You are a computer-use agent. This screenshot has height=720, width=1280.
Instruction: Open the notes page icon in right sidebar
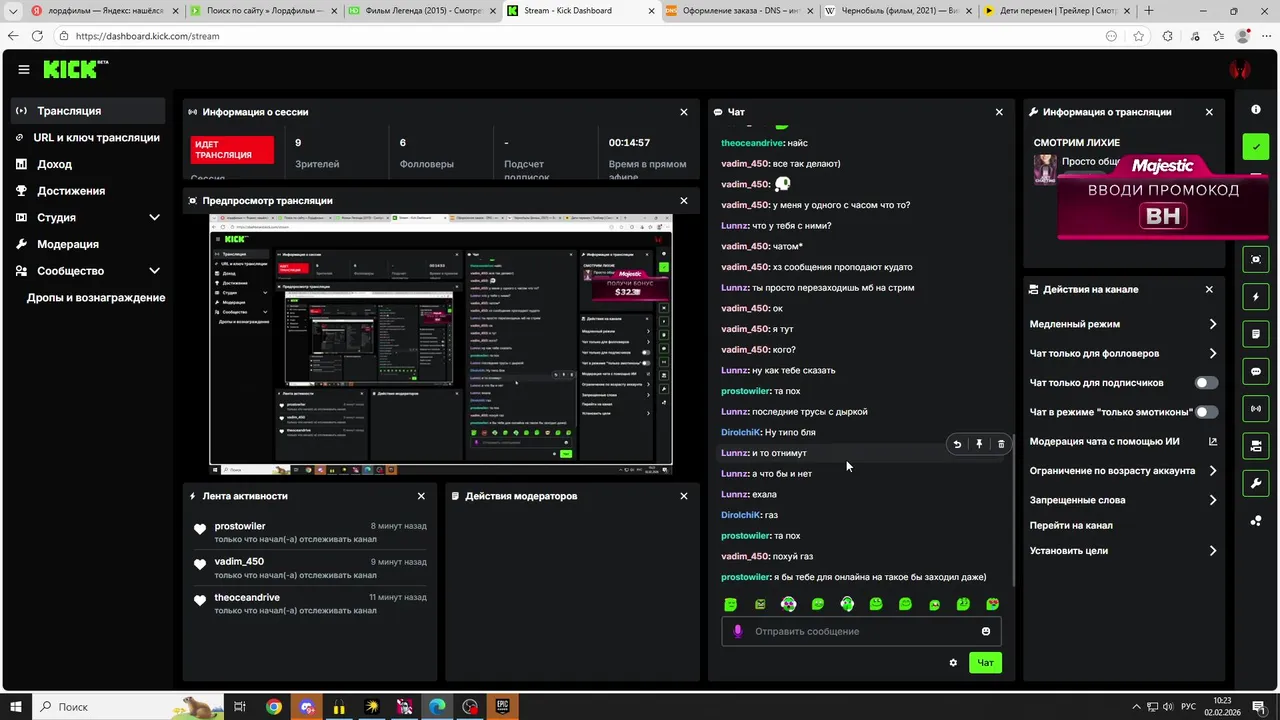coord(1256,334)
